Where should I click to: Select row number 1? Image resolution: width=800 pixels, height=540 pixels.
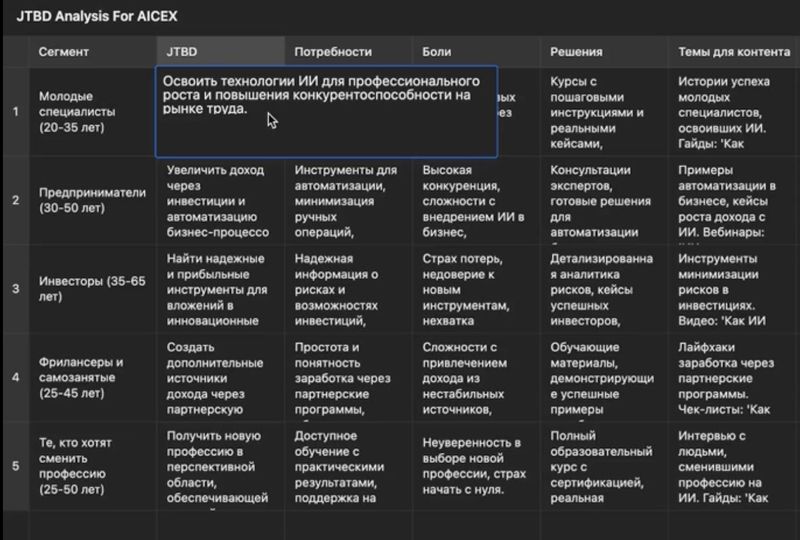tap(16, 111)
